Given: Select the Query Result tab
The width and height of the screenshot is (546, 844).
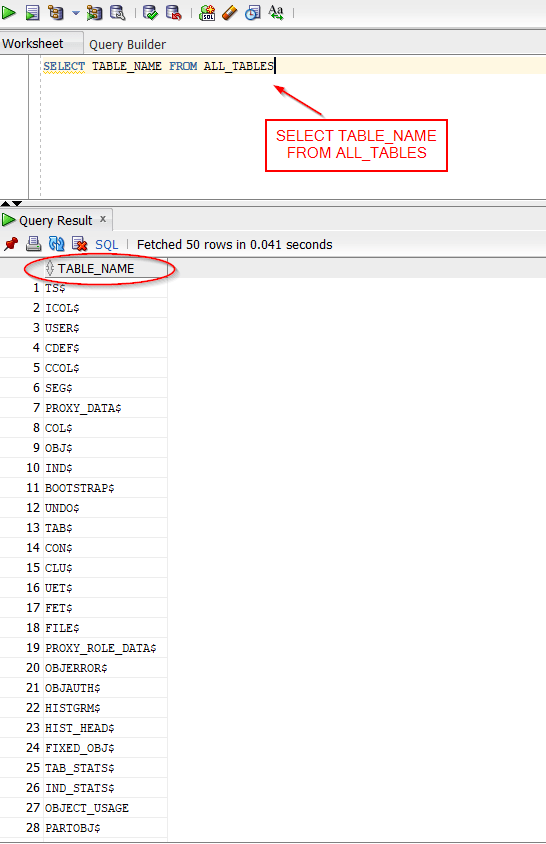Looking at the screenshot, I should tap(55, 221).
